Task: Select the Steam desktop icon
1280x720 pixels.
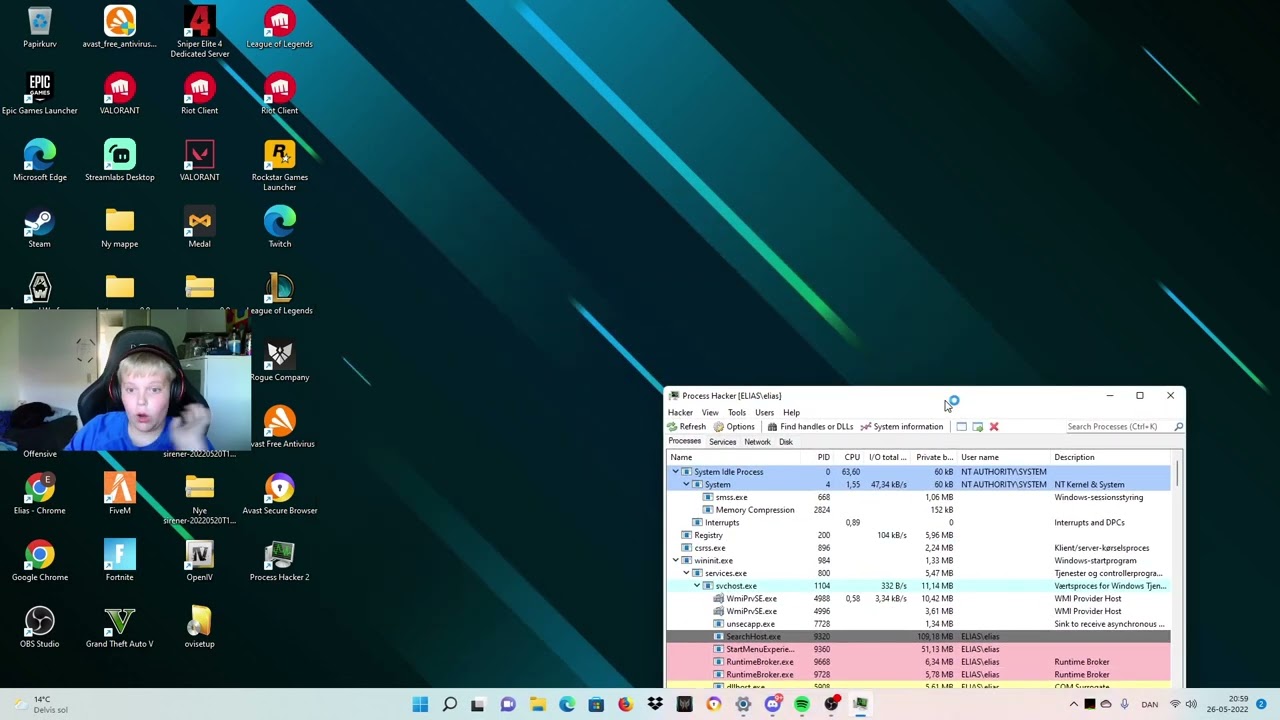Action: click(x=40, y=227)
